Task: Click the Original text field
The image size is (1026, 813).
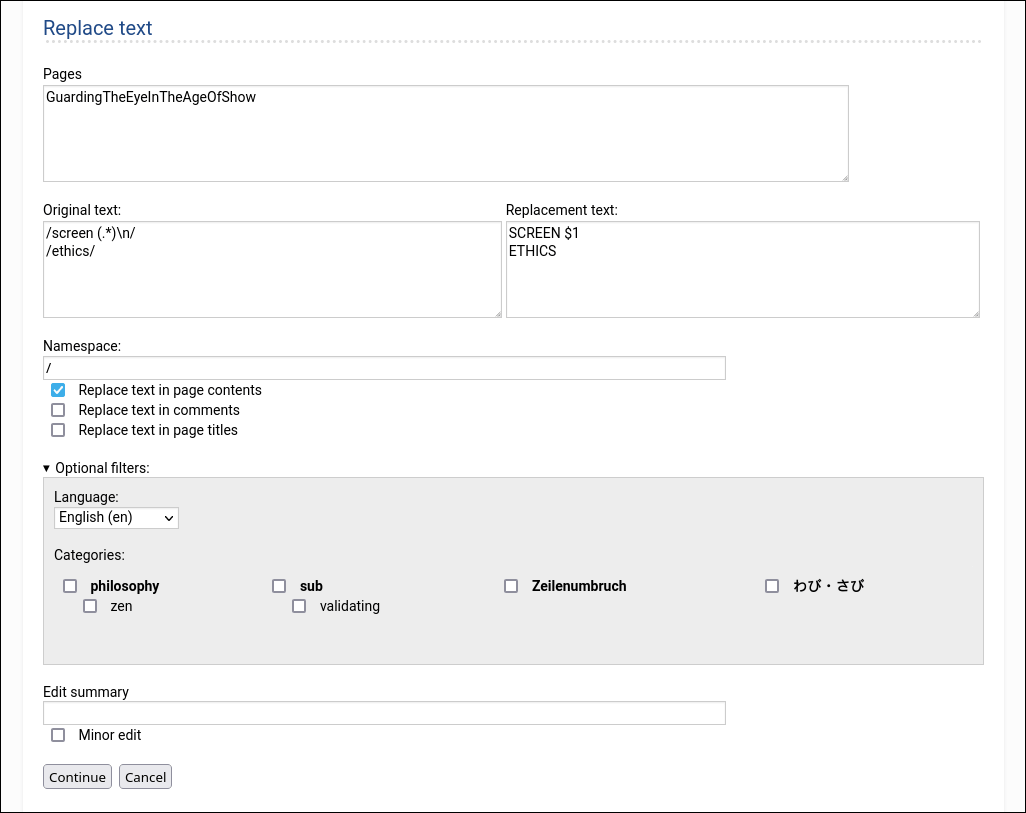Action: coord(271,269)
